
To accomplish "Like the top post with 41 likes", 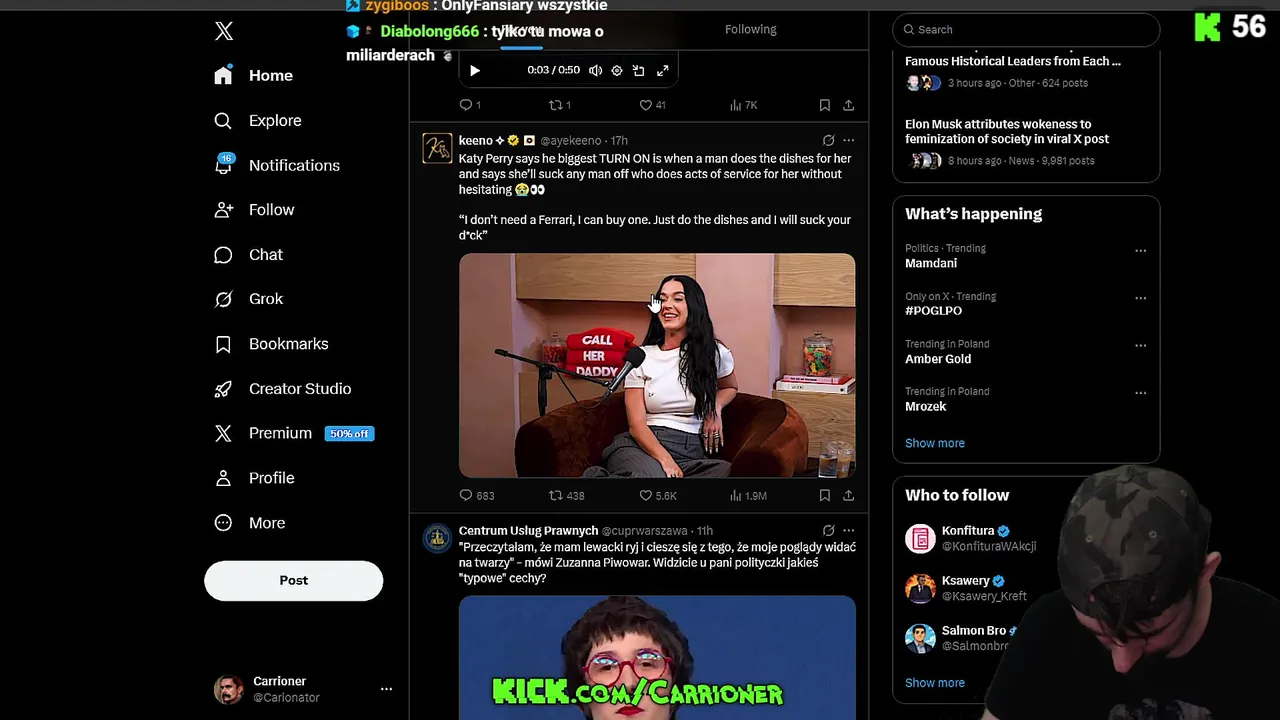I will click(652, 105).
